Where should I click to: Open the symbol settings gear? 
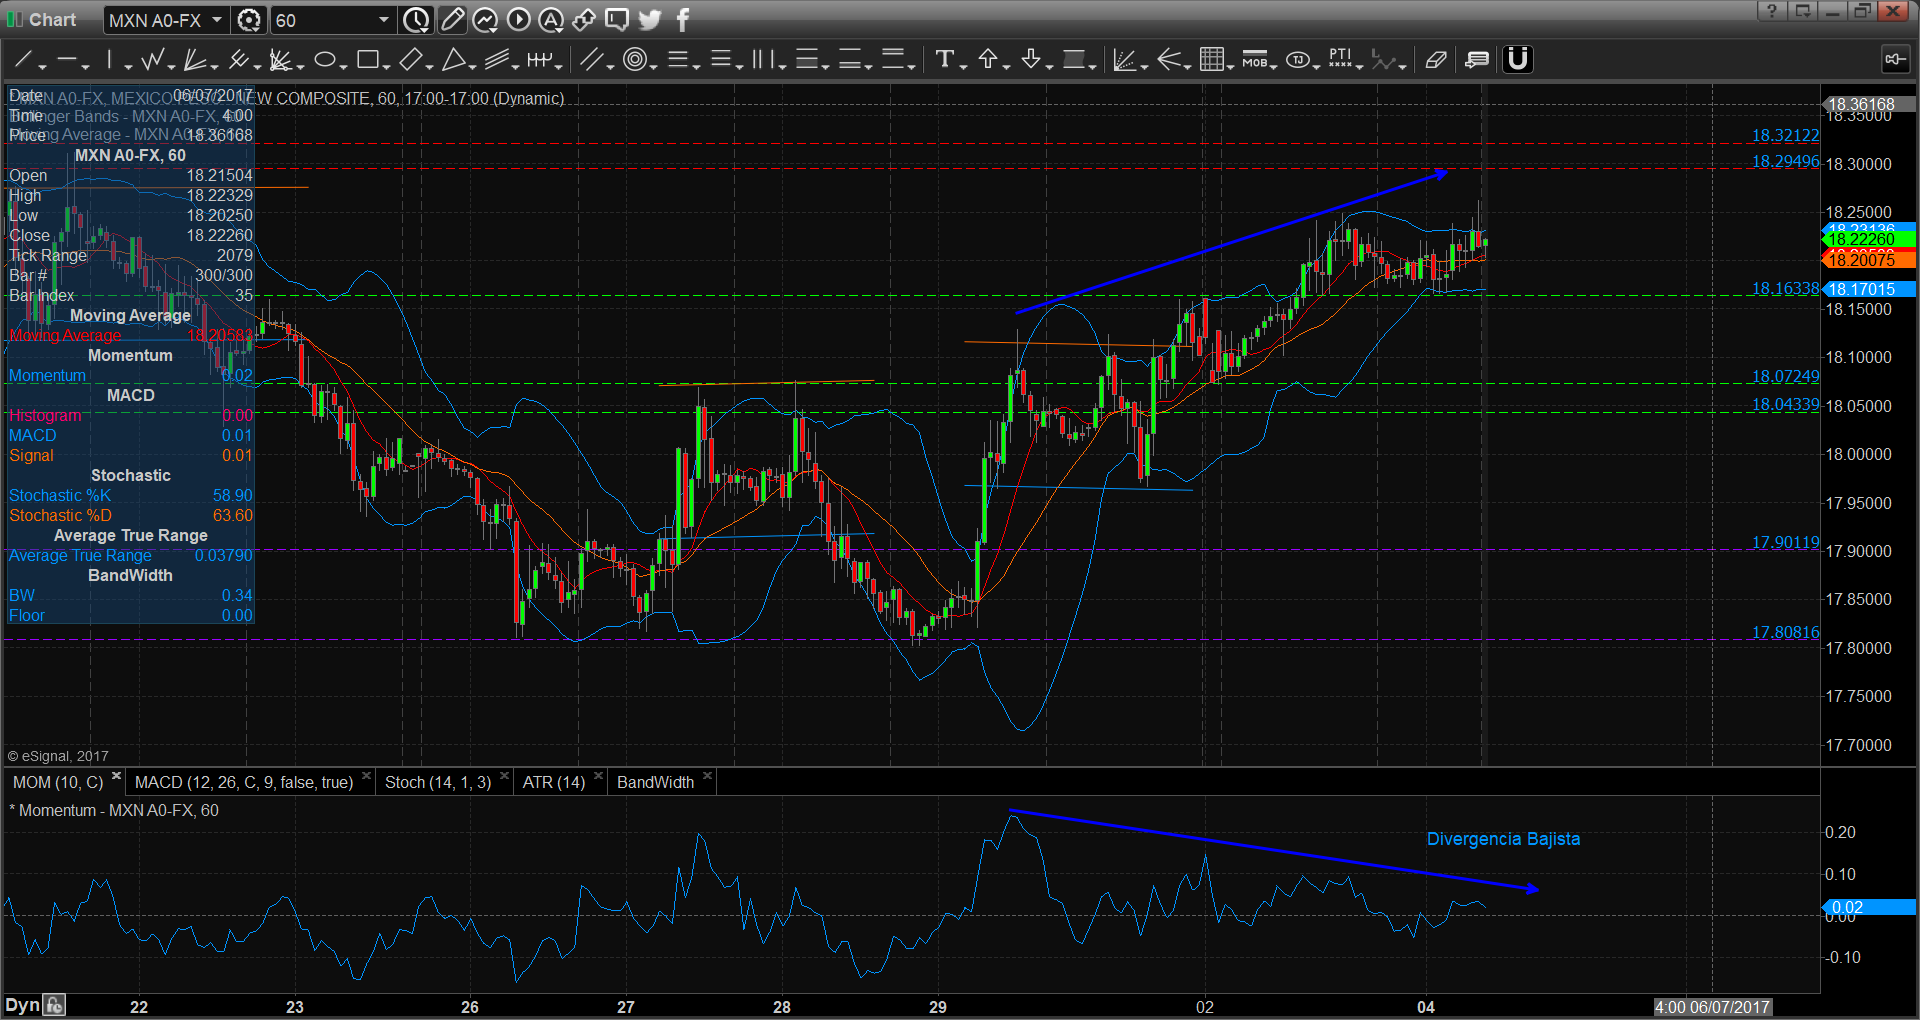pyautogui.click(x=249, y=20)
